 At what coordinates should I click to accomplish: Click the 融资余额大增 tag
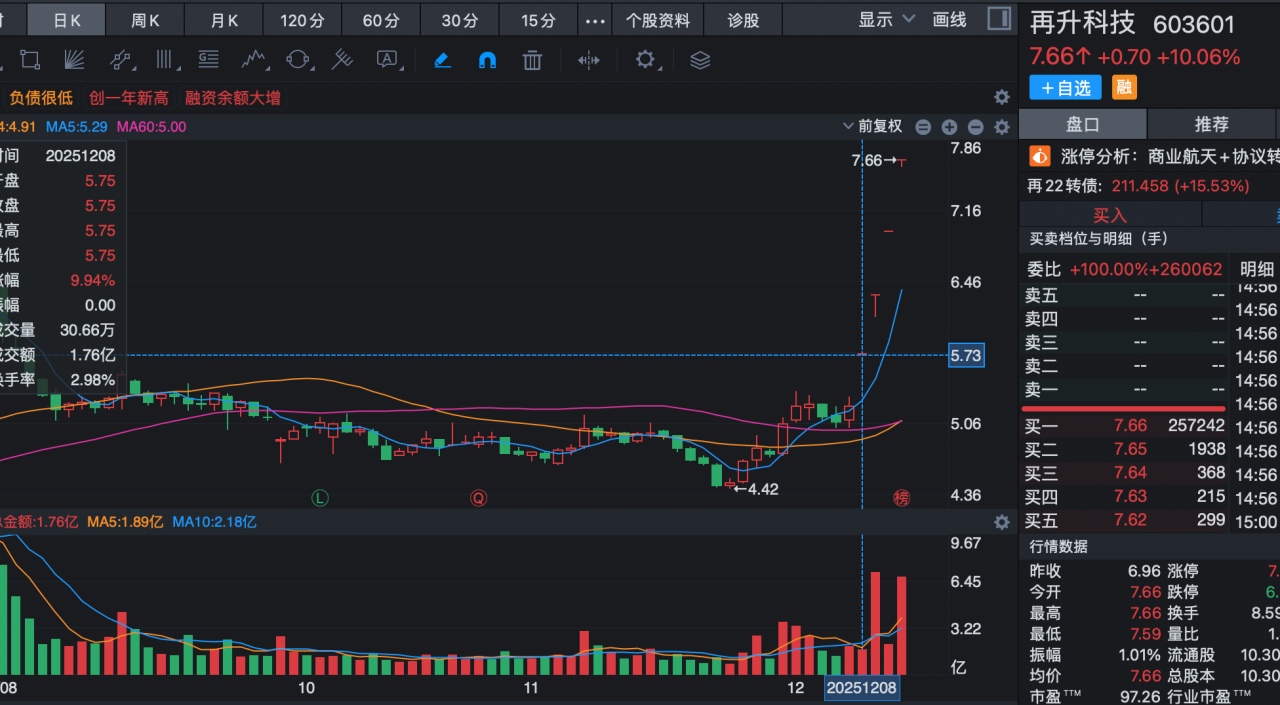[233, 98]
